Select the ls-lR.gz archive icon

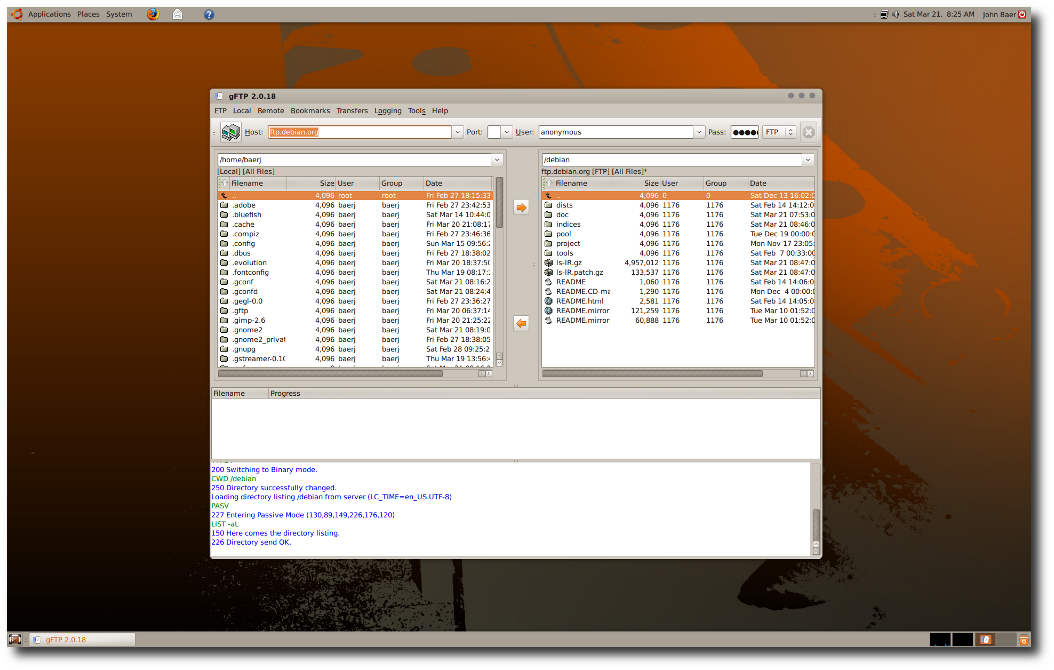pos(549,263)
